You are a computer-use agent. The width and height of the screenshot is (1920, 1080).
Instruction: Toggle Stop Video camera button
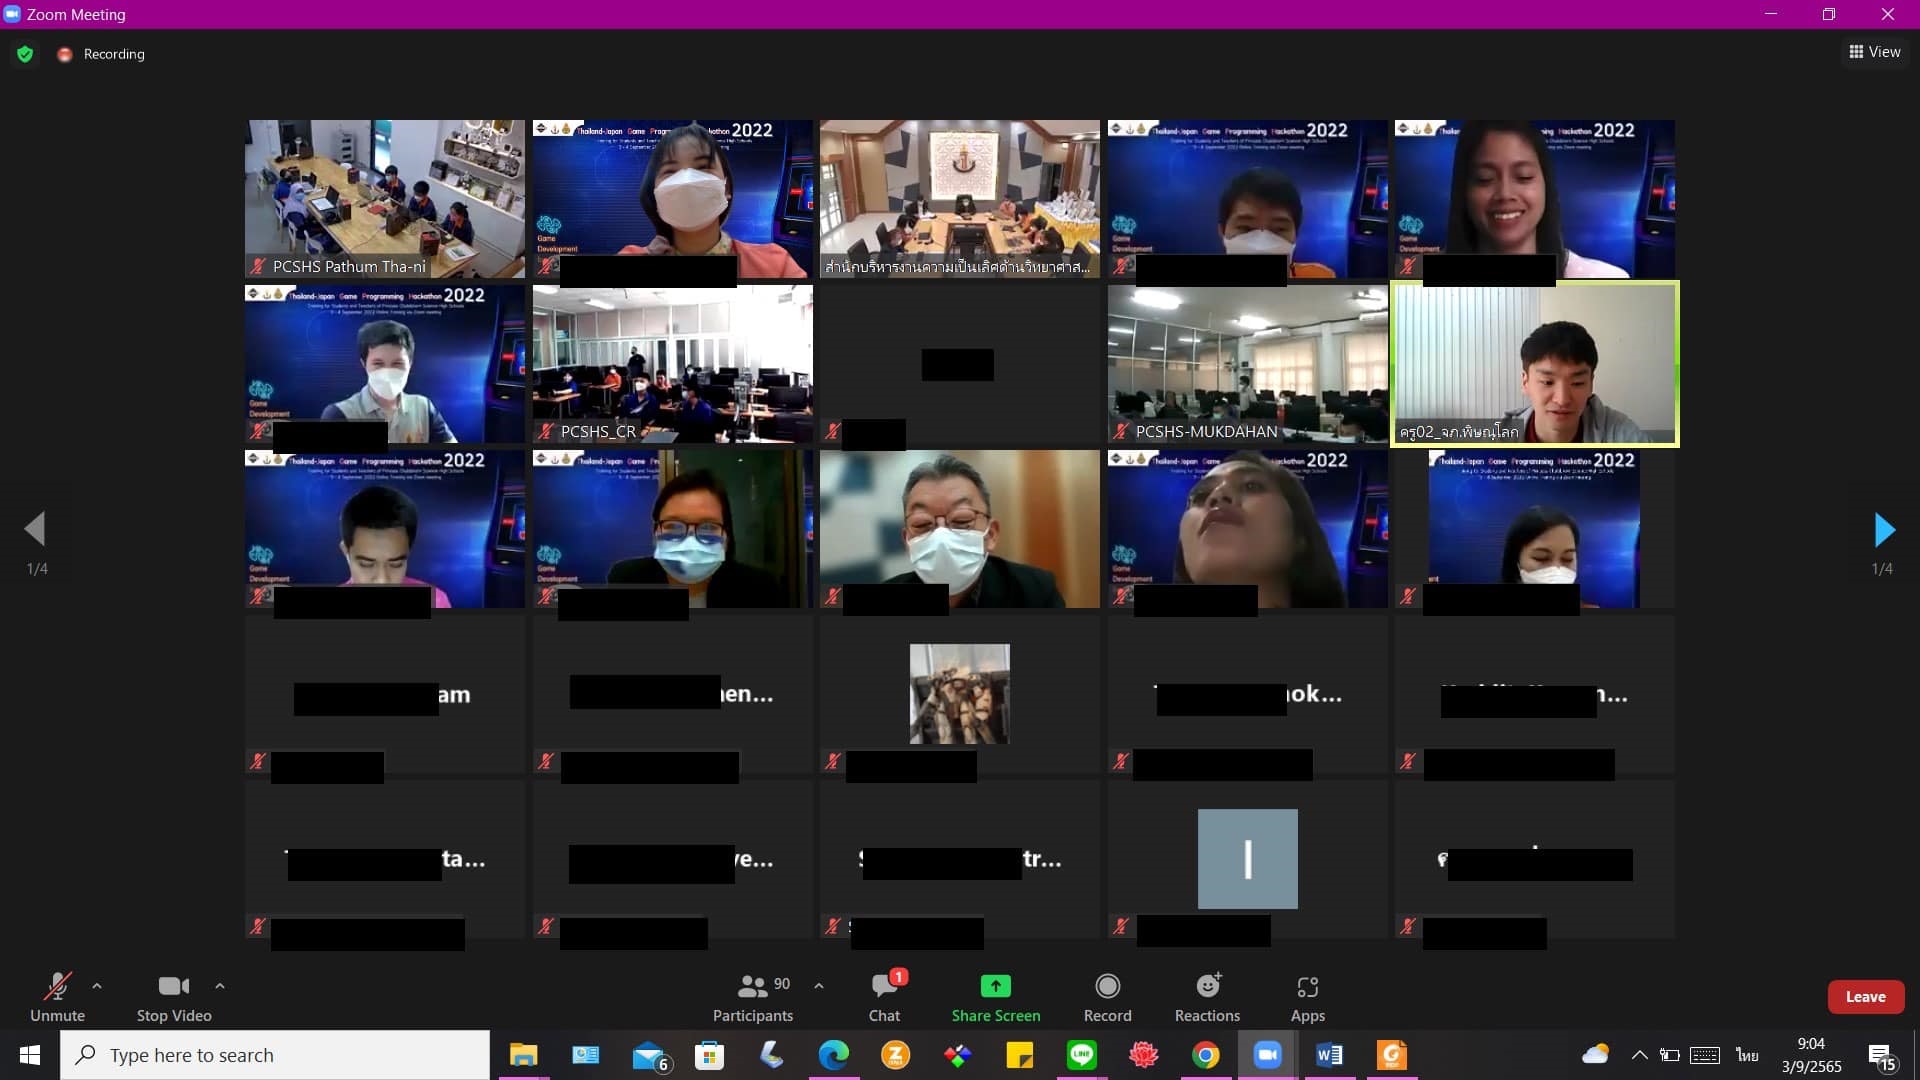click(174, 997)
